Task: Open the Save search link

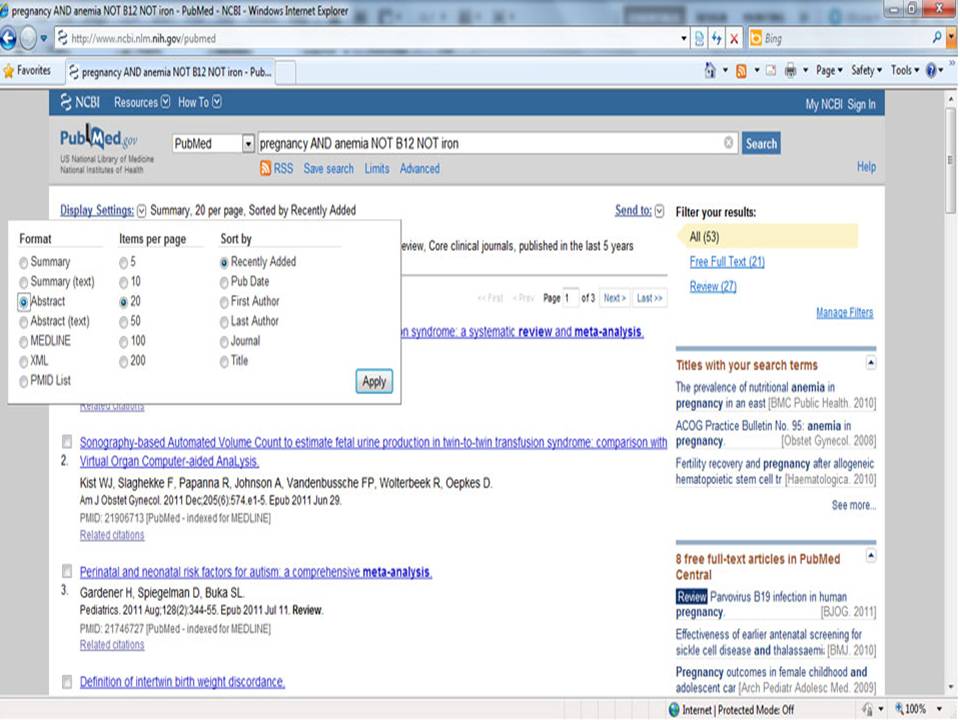Action: coord(328,168)
